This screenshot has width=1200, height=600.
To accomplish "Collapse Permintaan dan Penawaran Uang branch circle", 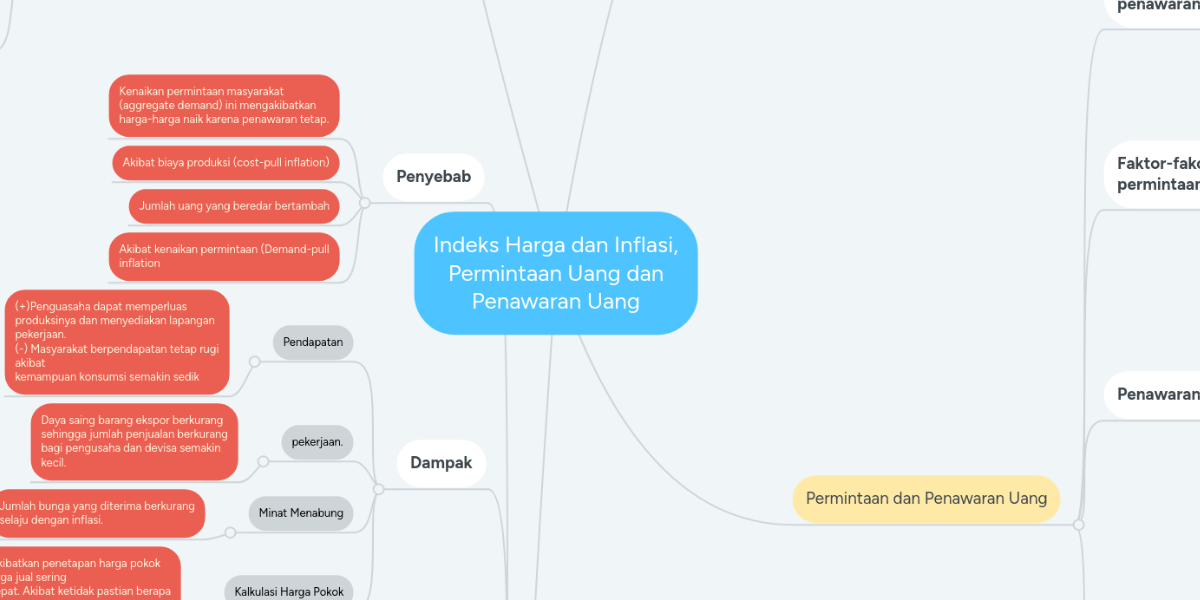I will [1078, 524].
